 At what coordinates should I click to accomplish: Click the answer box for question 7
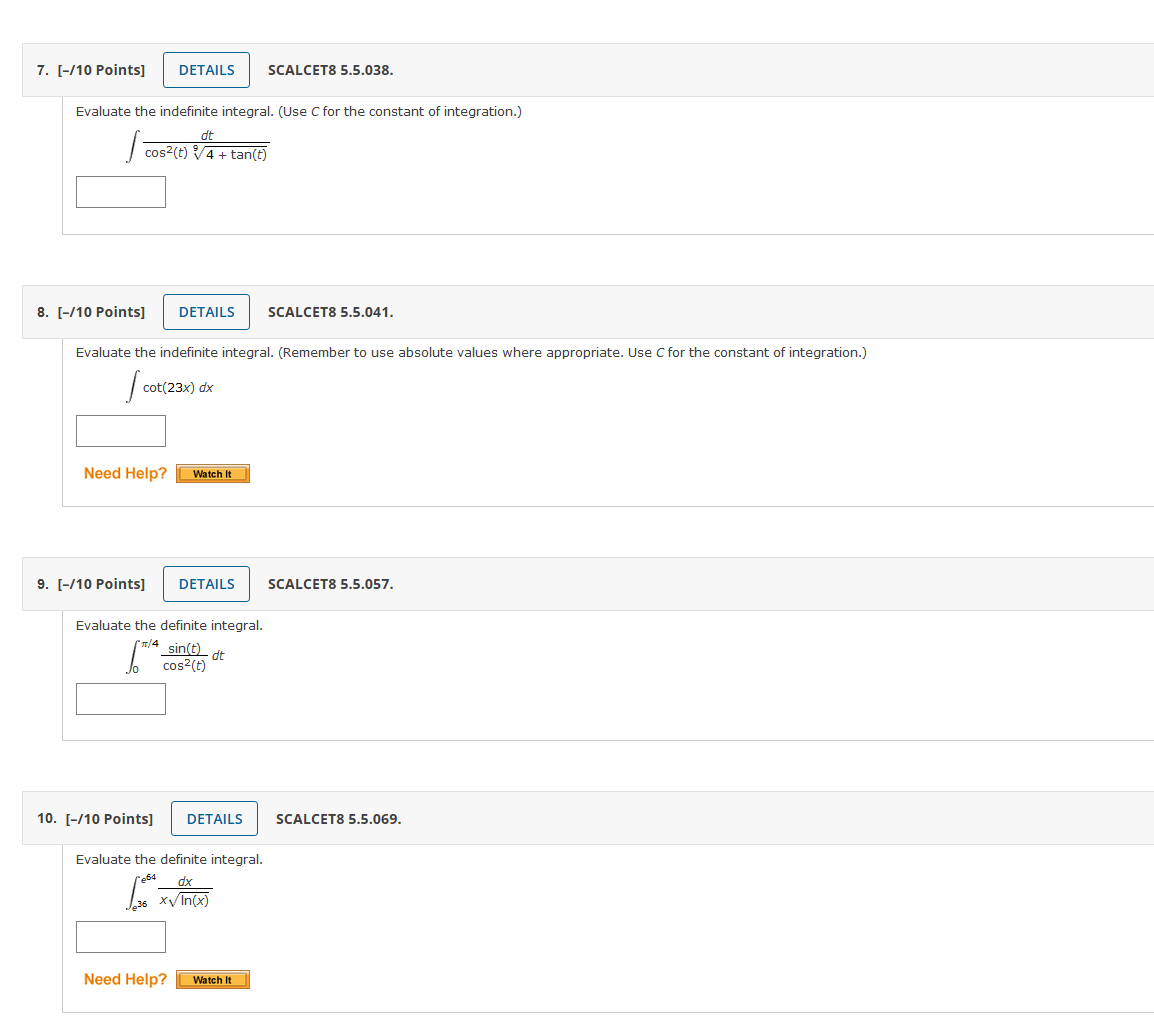click(x=120, y=191)
